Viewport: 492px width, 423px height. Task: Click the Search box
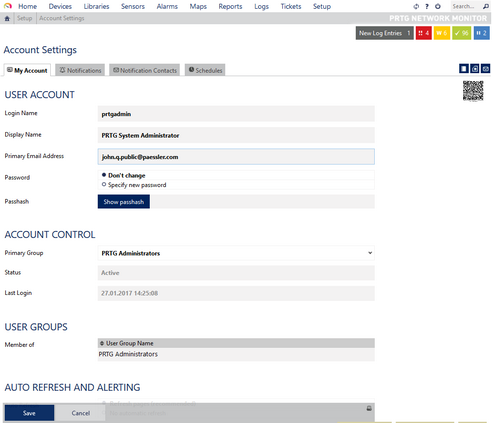pos(466,6)
